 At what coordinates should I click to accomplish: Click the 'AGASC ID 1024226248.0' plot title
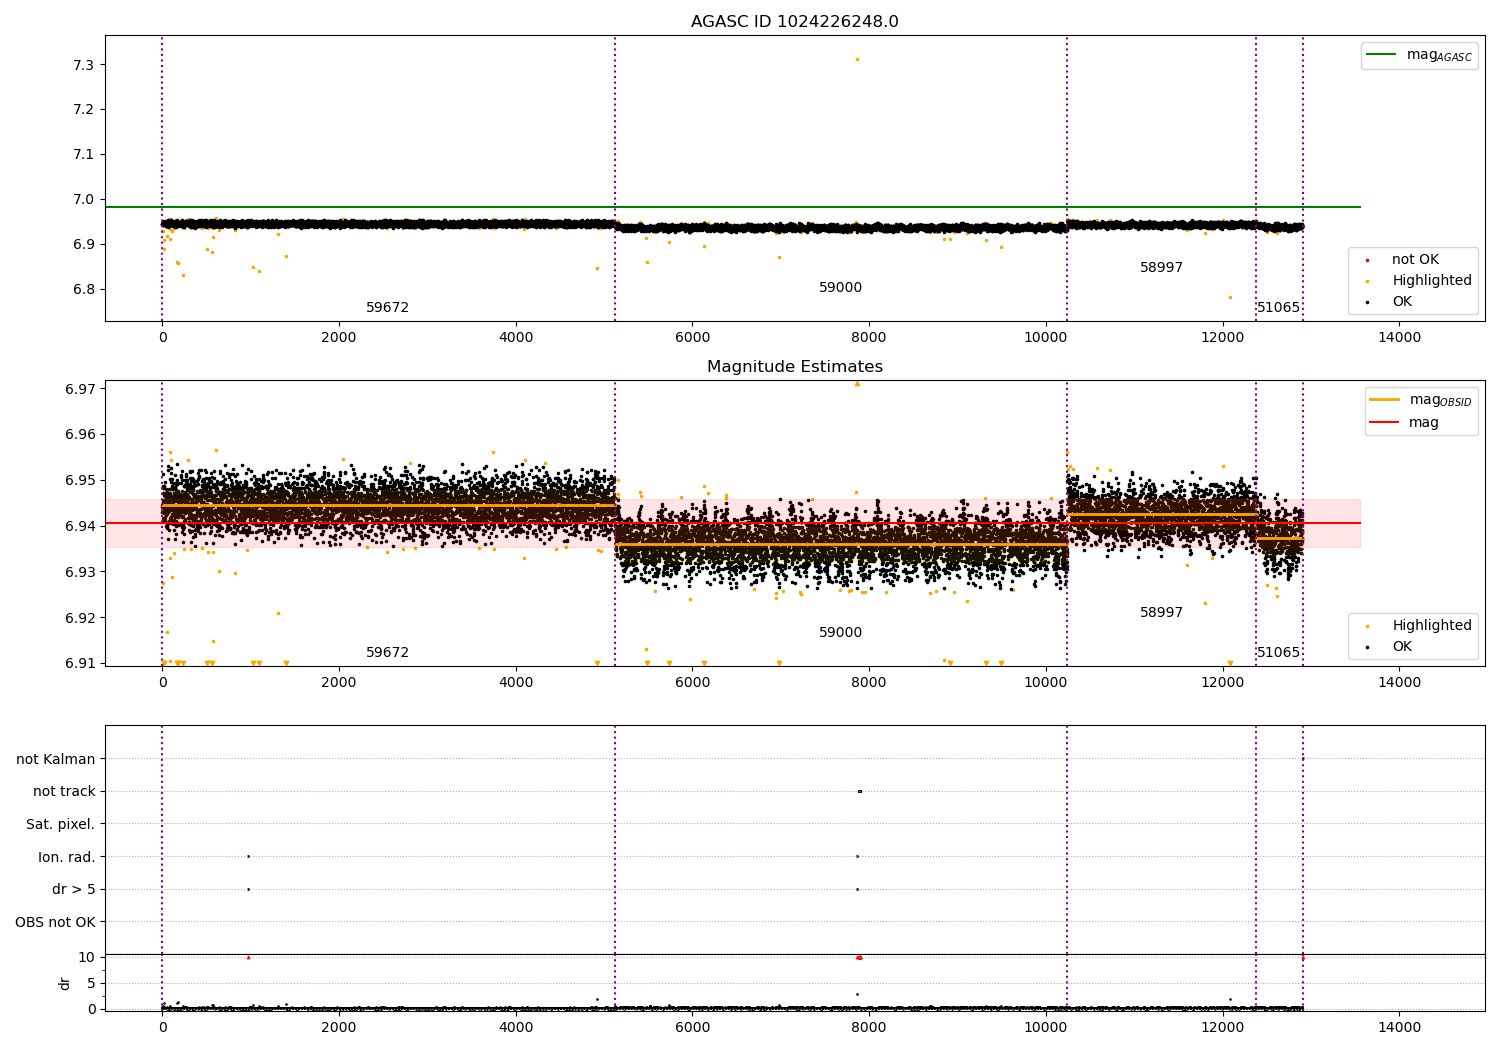point(794,22)
